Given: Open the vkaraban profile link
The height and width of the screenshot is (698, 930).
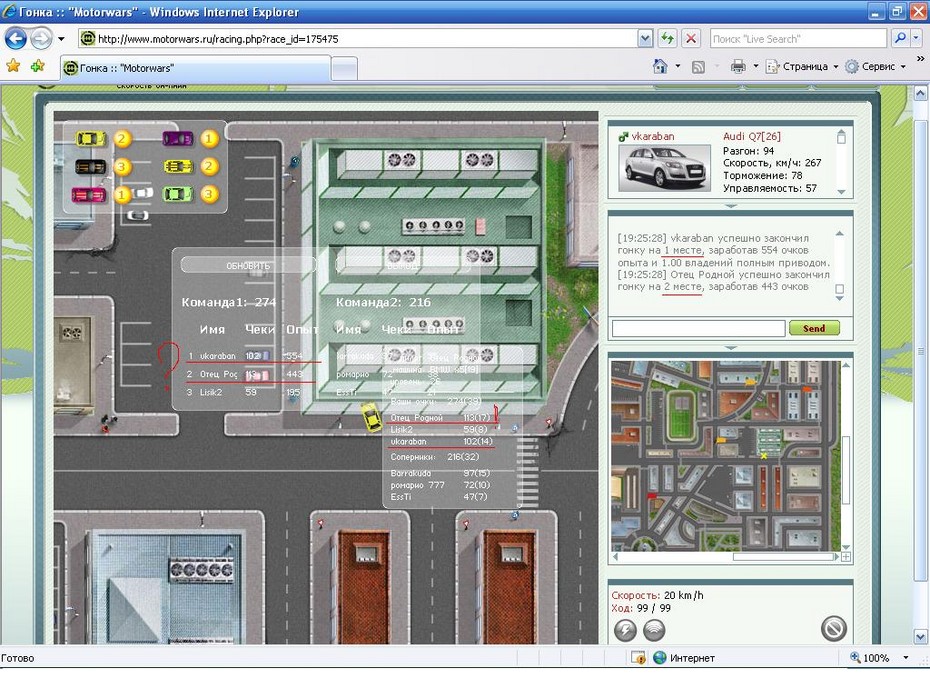Looking at the screenshot, I should (x=653, y=136).
